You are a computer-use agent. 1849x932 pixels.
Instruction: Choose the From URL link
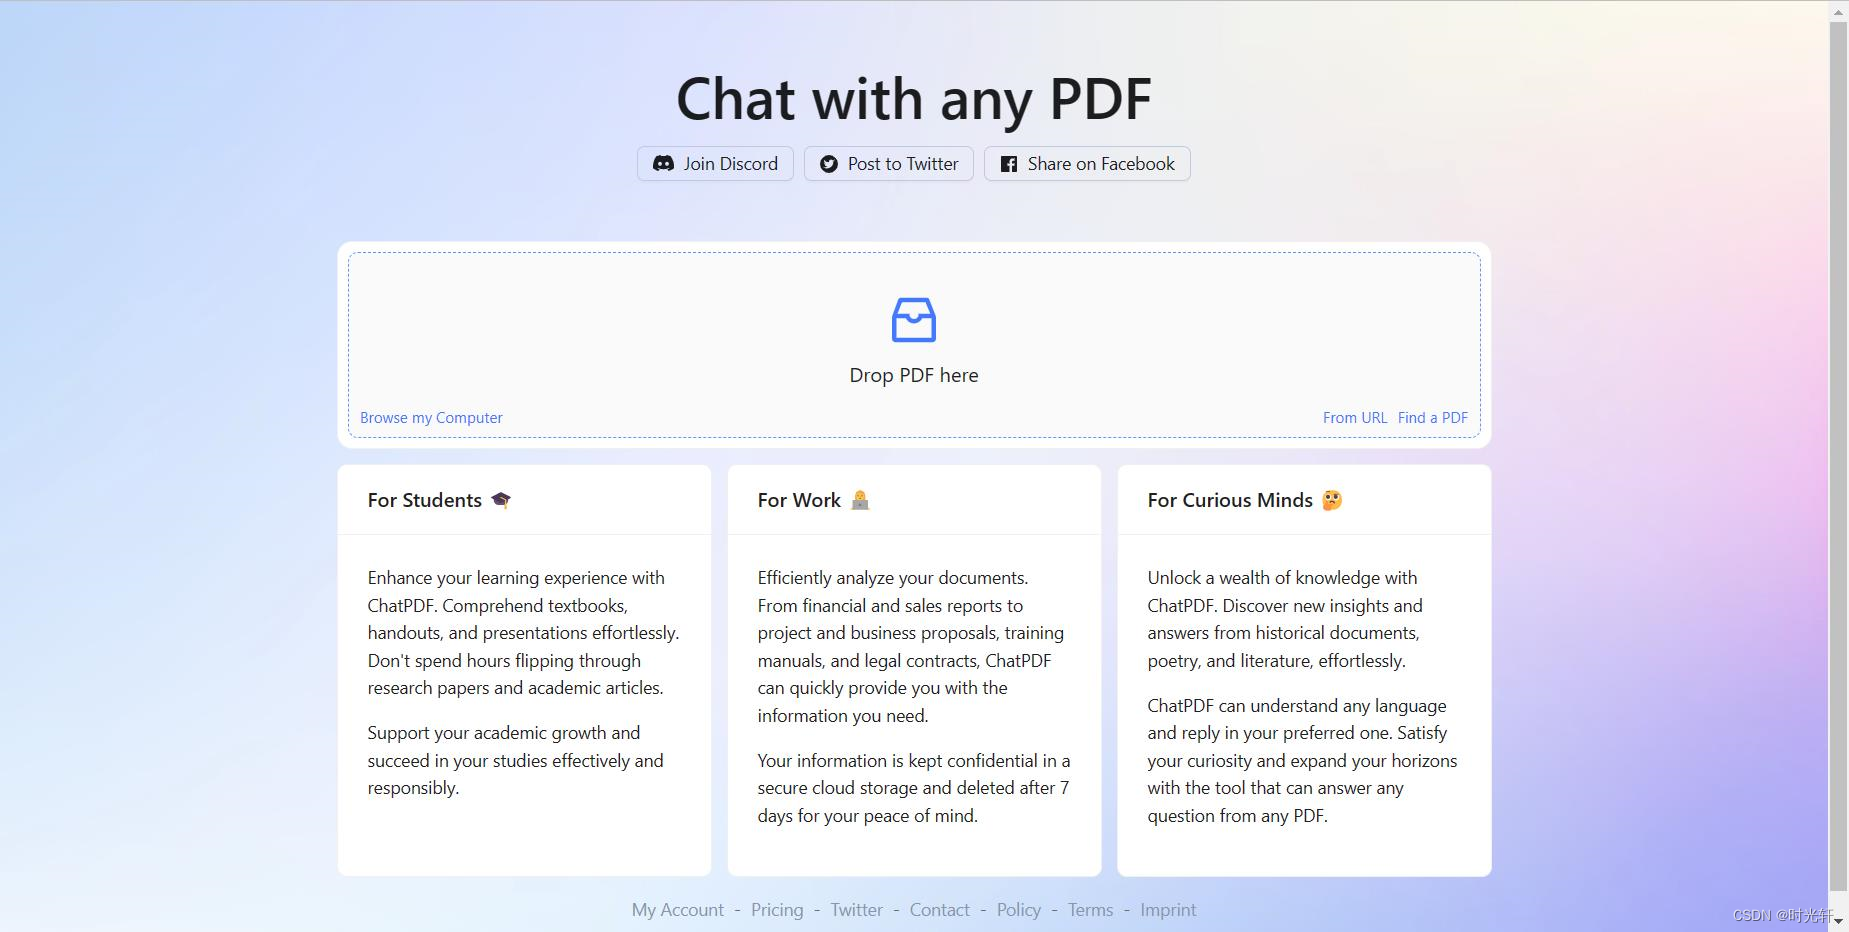pos(1355,418)
